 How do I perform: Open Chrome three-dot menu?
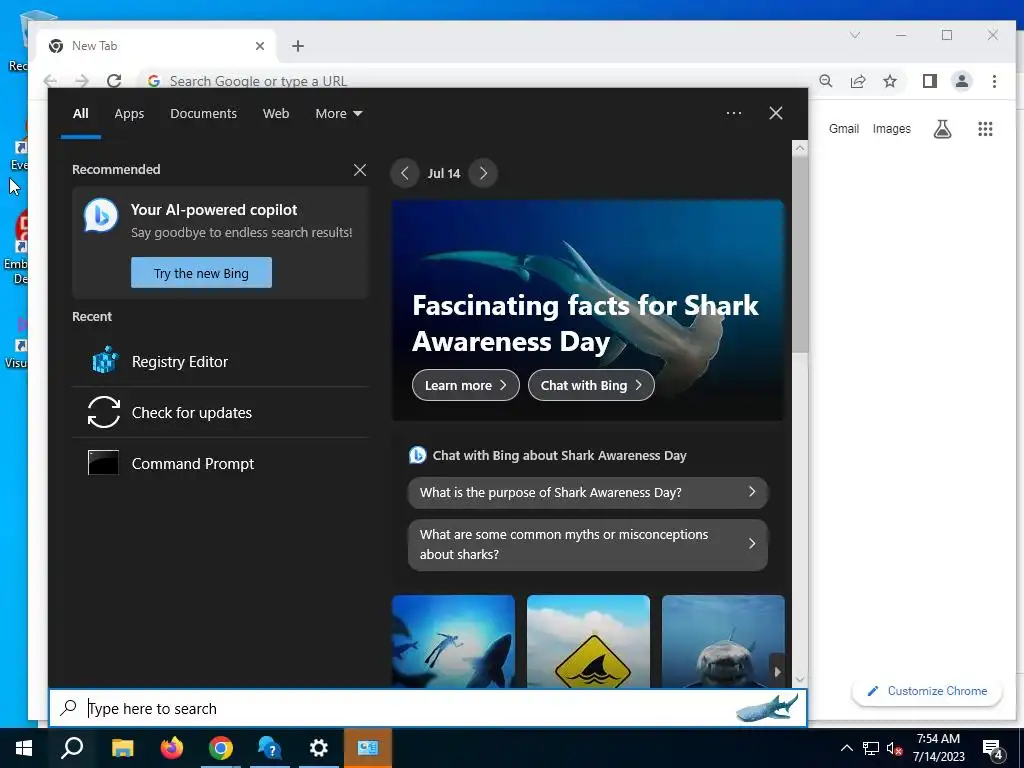click(x=994, y=81)
